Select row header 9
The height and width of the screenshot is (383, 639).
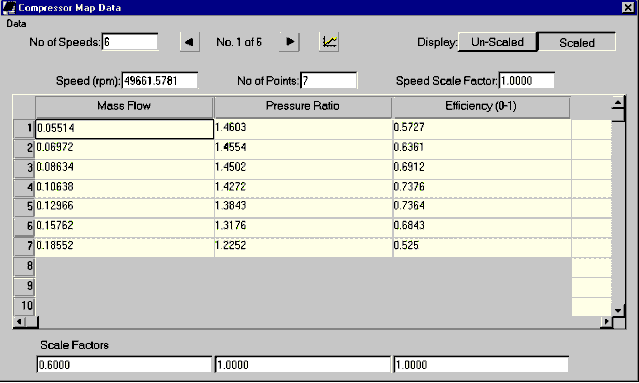tap(24, 286)
